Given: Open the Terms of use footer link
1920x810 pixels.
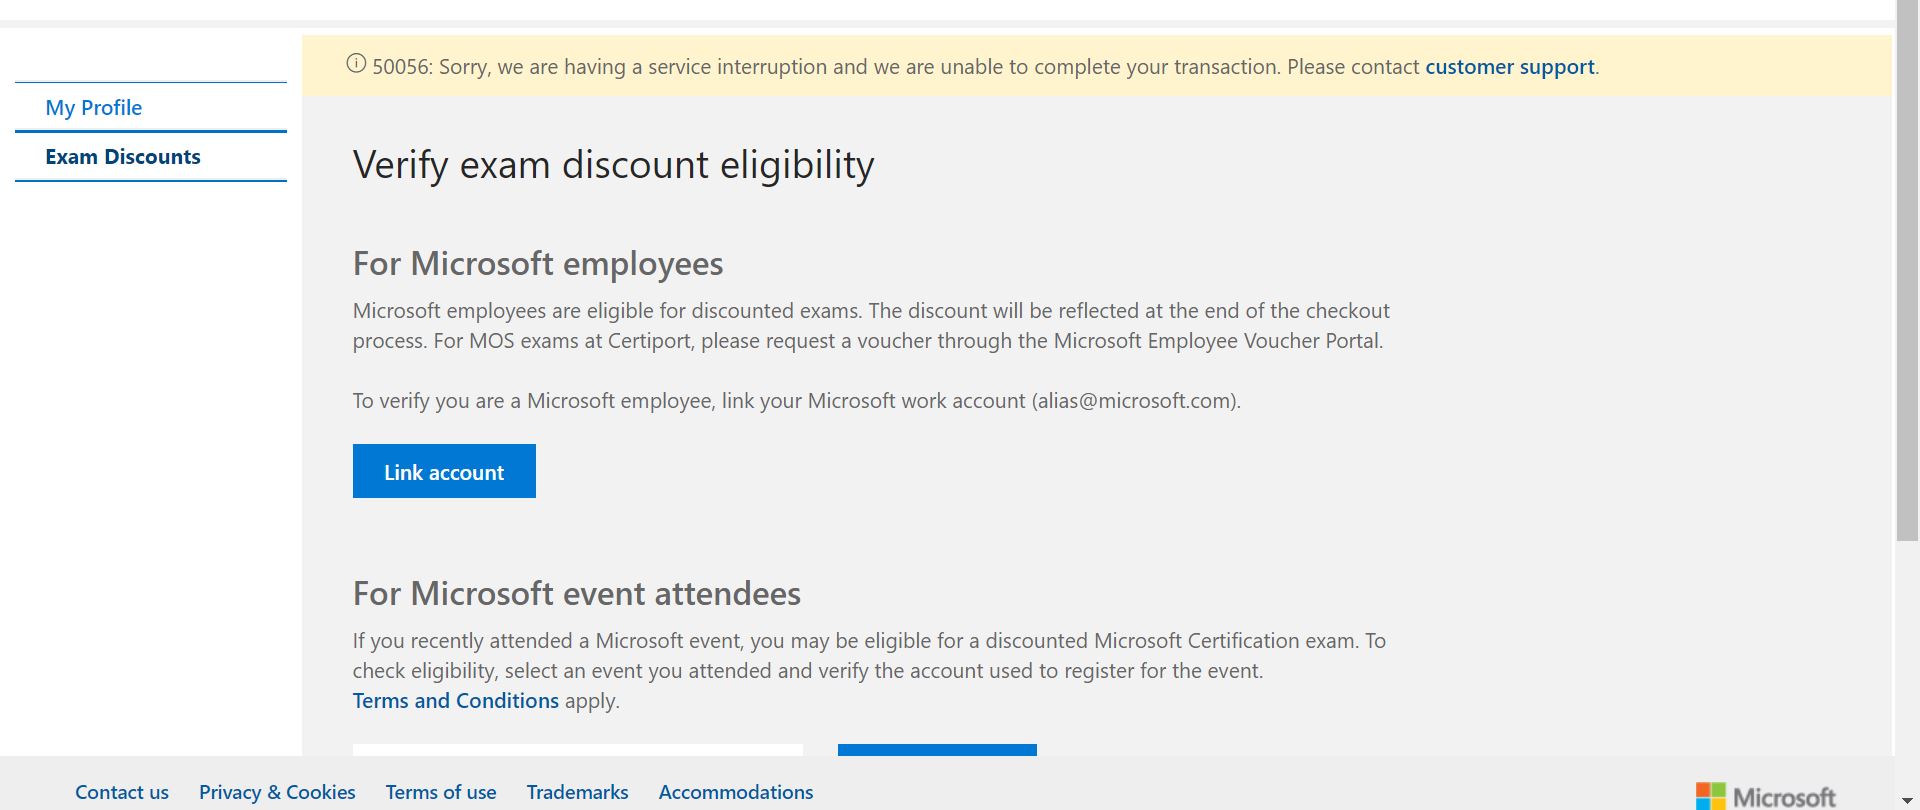Looking at the screenshot, I should tap(441, 792).
